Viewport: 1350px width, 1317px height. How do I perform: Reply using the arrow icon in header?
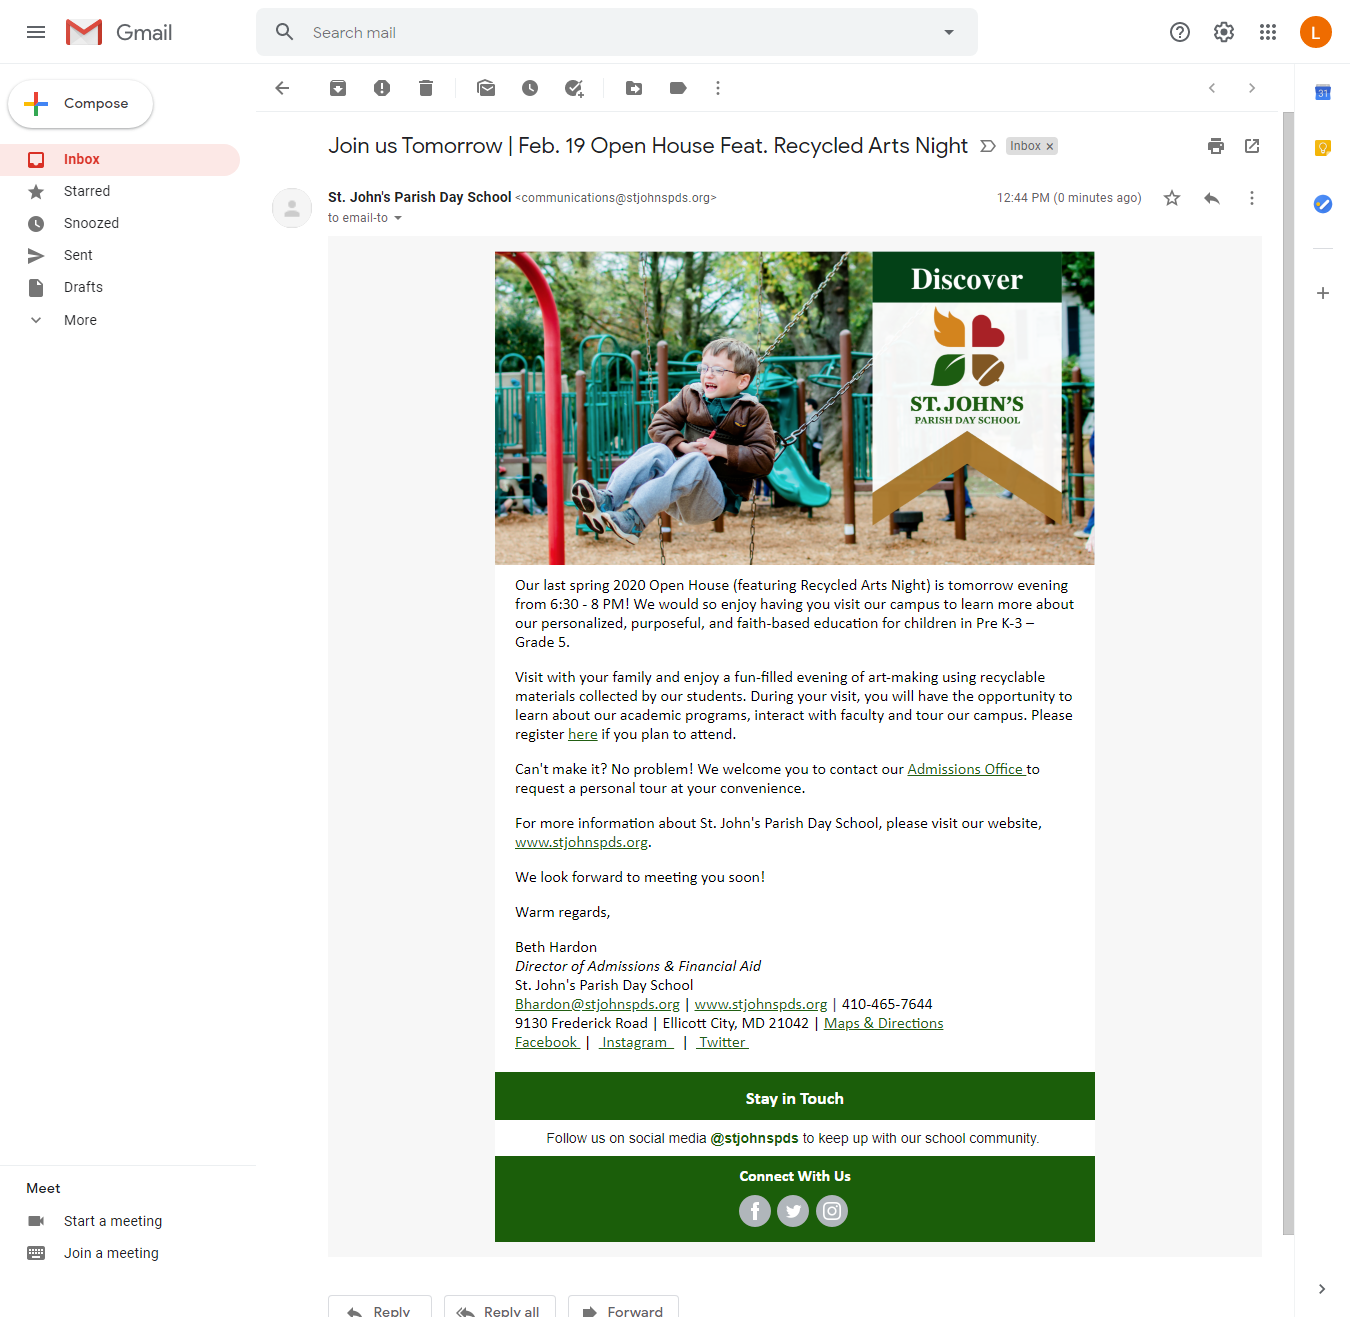click(1212, 198)
